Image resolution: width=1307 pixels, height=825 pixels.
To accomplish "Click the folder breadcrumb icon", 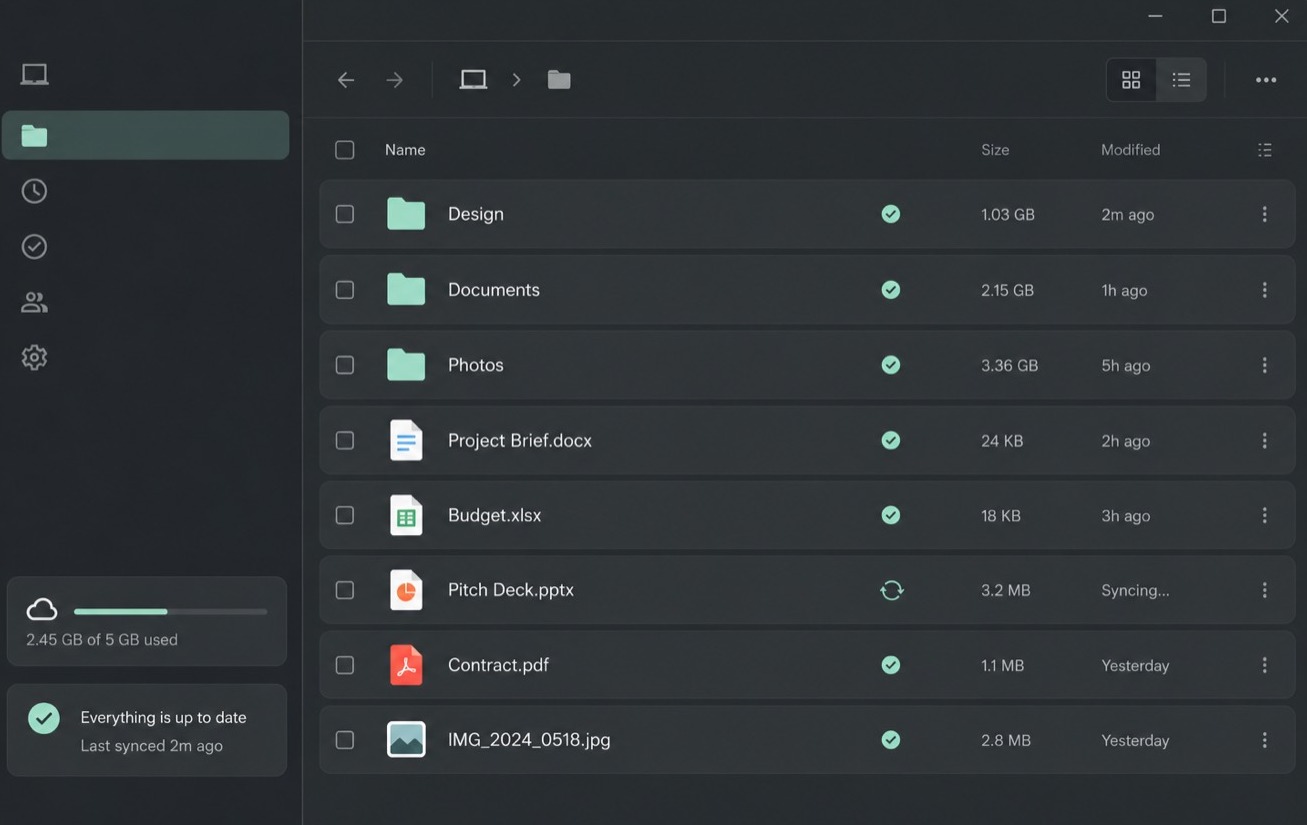I will (559, 80).
